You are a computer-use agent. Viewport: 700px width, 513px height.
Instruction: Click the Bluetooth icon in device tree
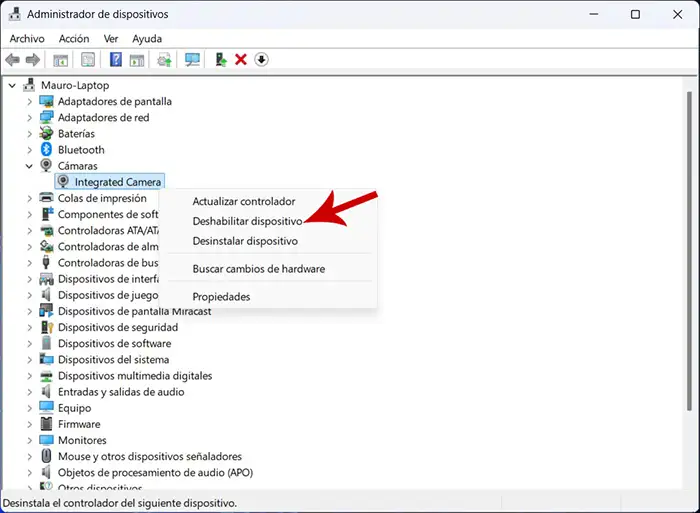pyautogui.click(x=46, y=150)
